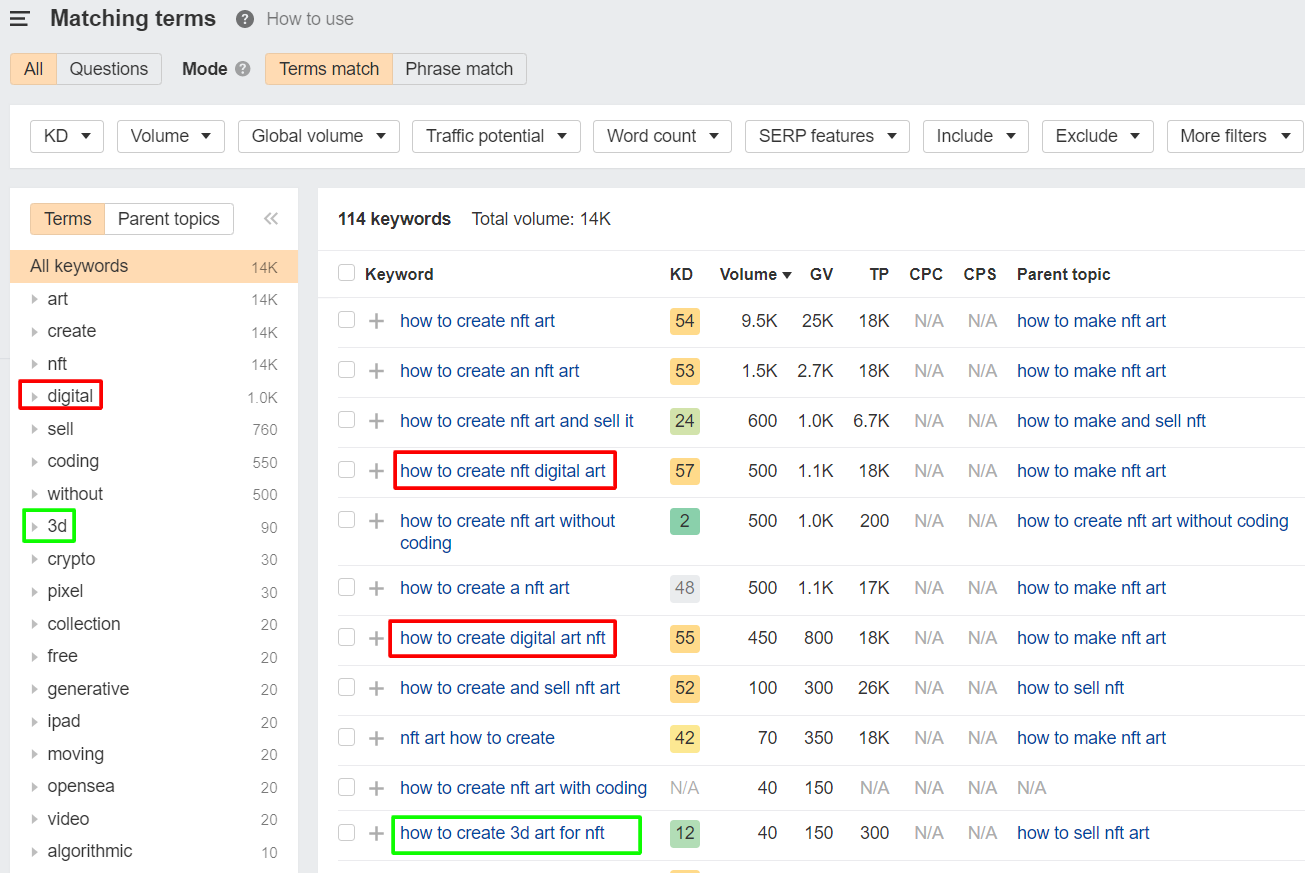Switch mode to Phrase match
Screen dimensions: 1305x873
point(459,69)
